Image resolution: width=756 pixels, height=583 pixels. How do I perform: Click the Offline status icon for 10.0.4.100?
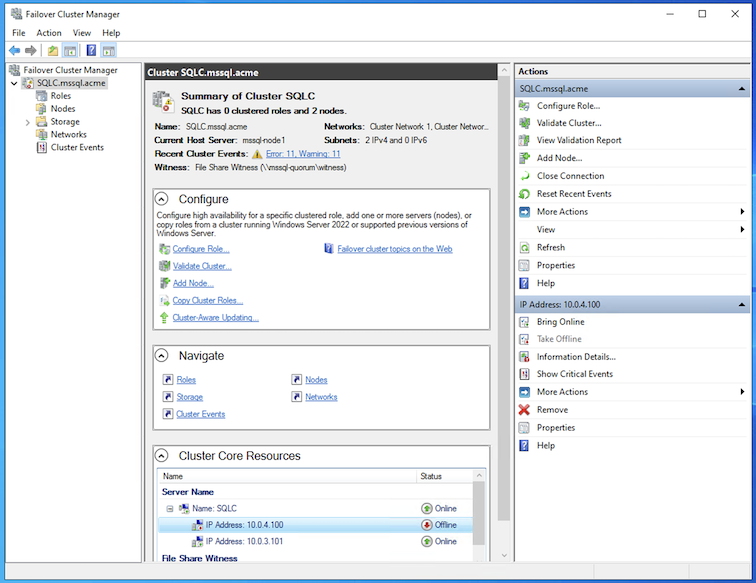pos(427,525)
